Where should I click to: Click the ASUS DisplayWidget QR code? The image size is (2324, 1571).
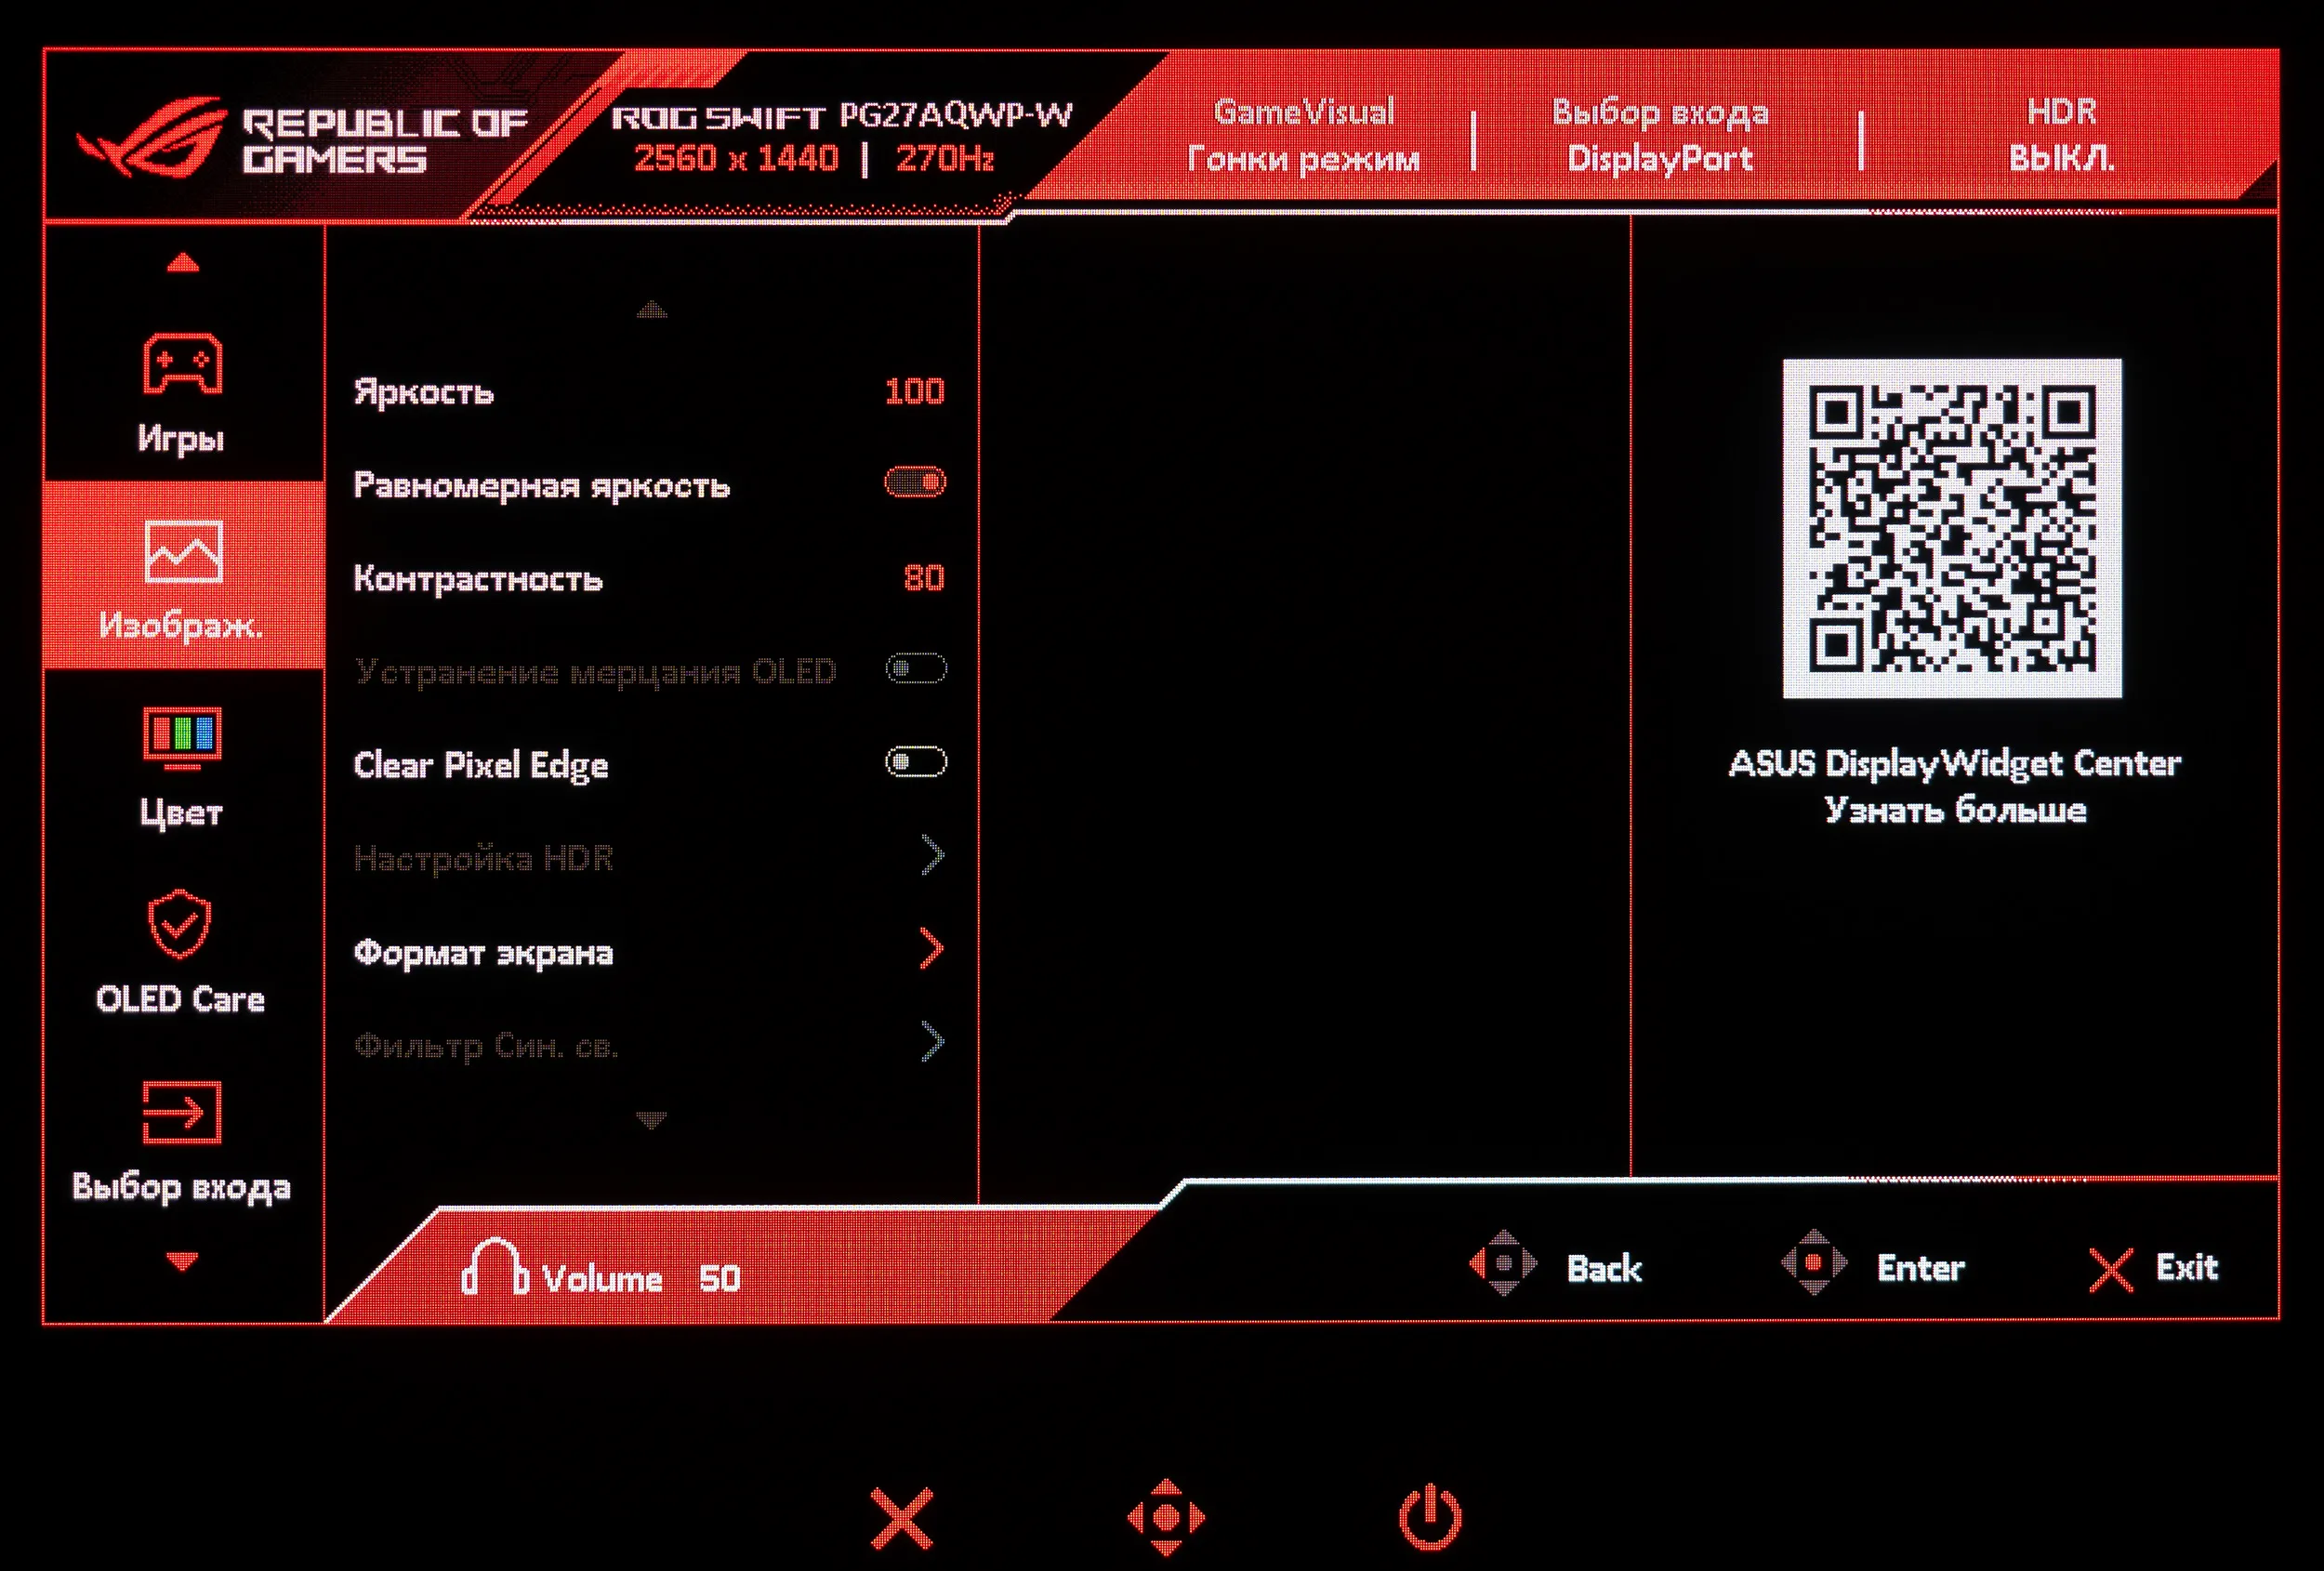coord(1951,528)
